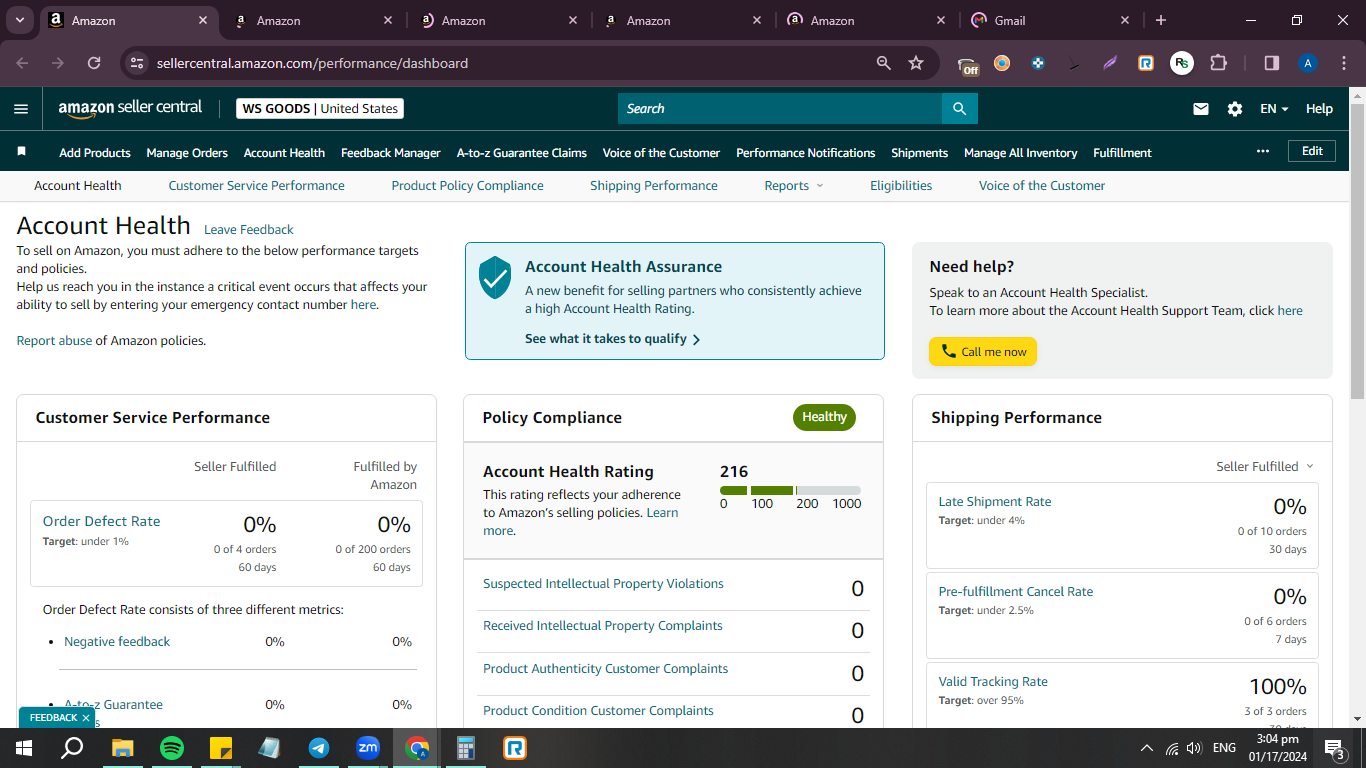Click the browser address bar URL
The width and height of the screenshot is (1366, 768).
(x=312, y=63)
